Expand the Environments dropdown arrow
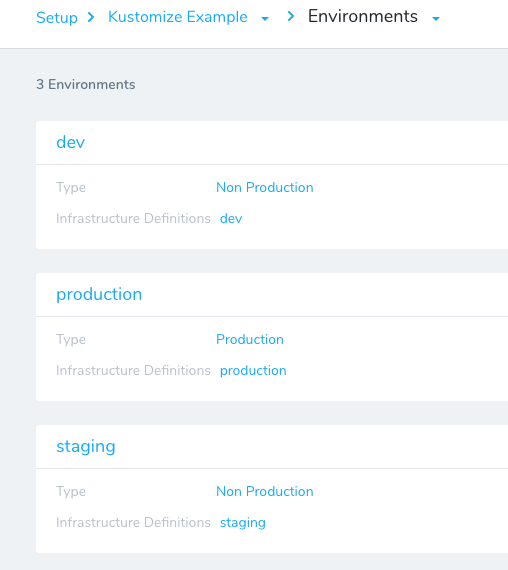This screenshot has height=570, width=508. (436, 19)
